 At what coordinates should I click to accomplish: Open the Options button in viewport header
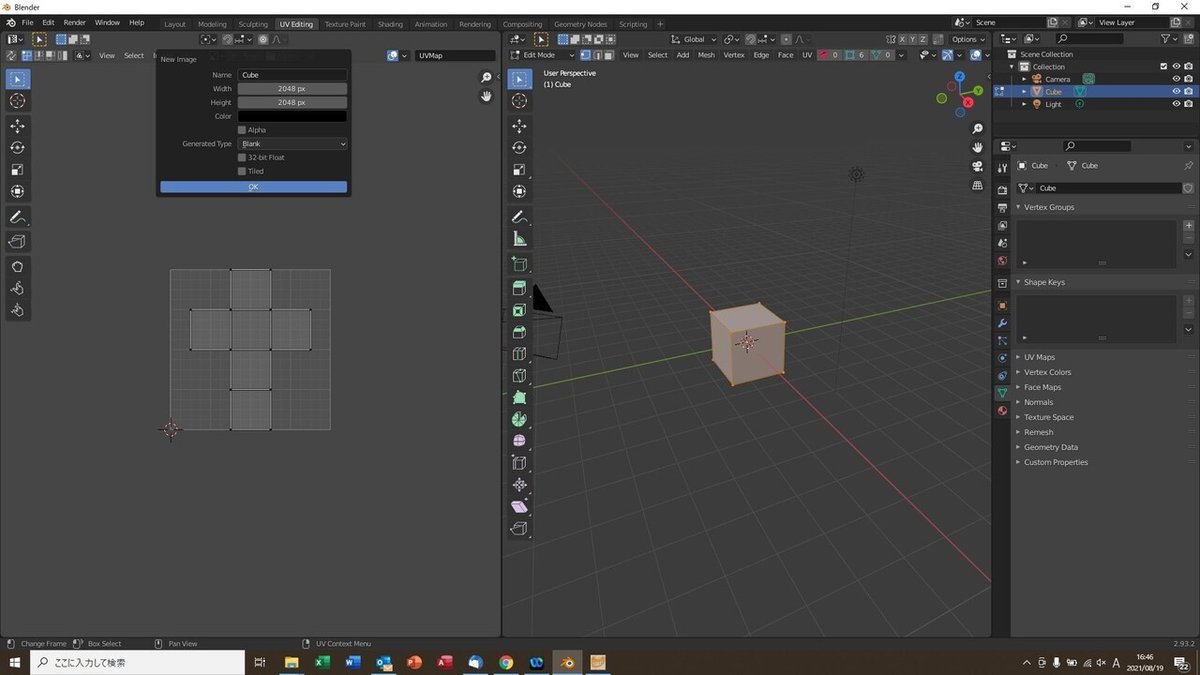967,39
